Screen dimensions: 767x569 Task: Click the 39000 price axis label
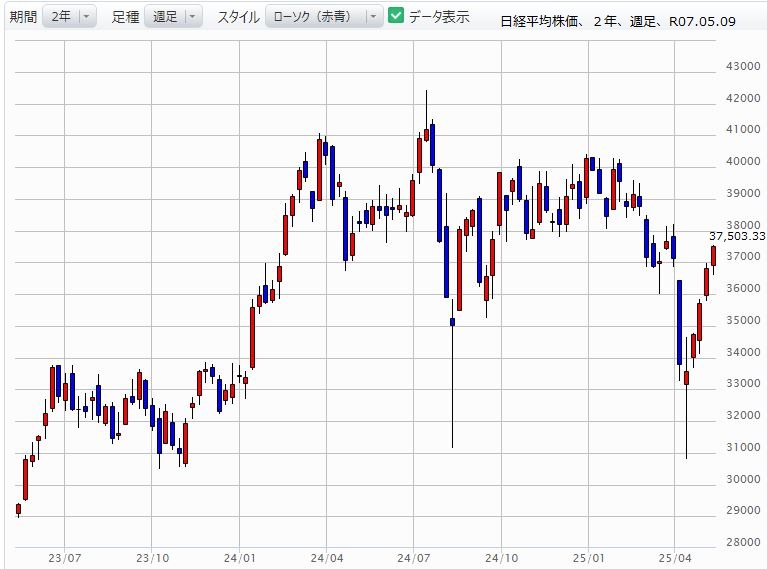743,193
